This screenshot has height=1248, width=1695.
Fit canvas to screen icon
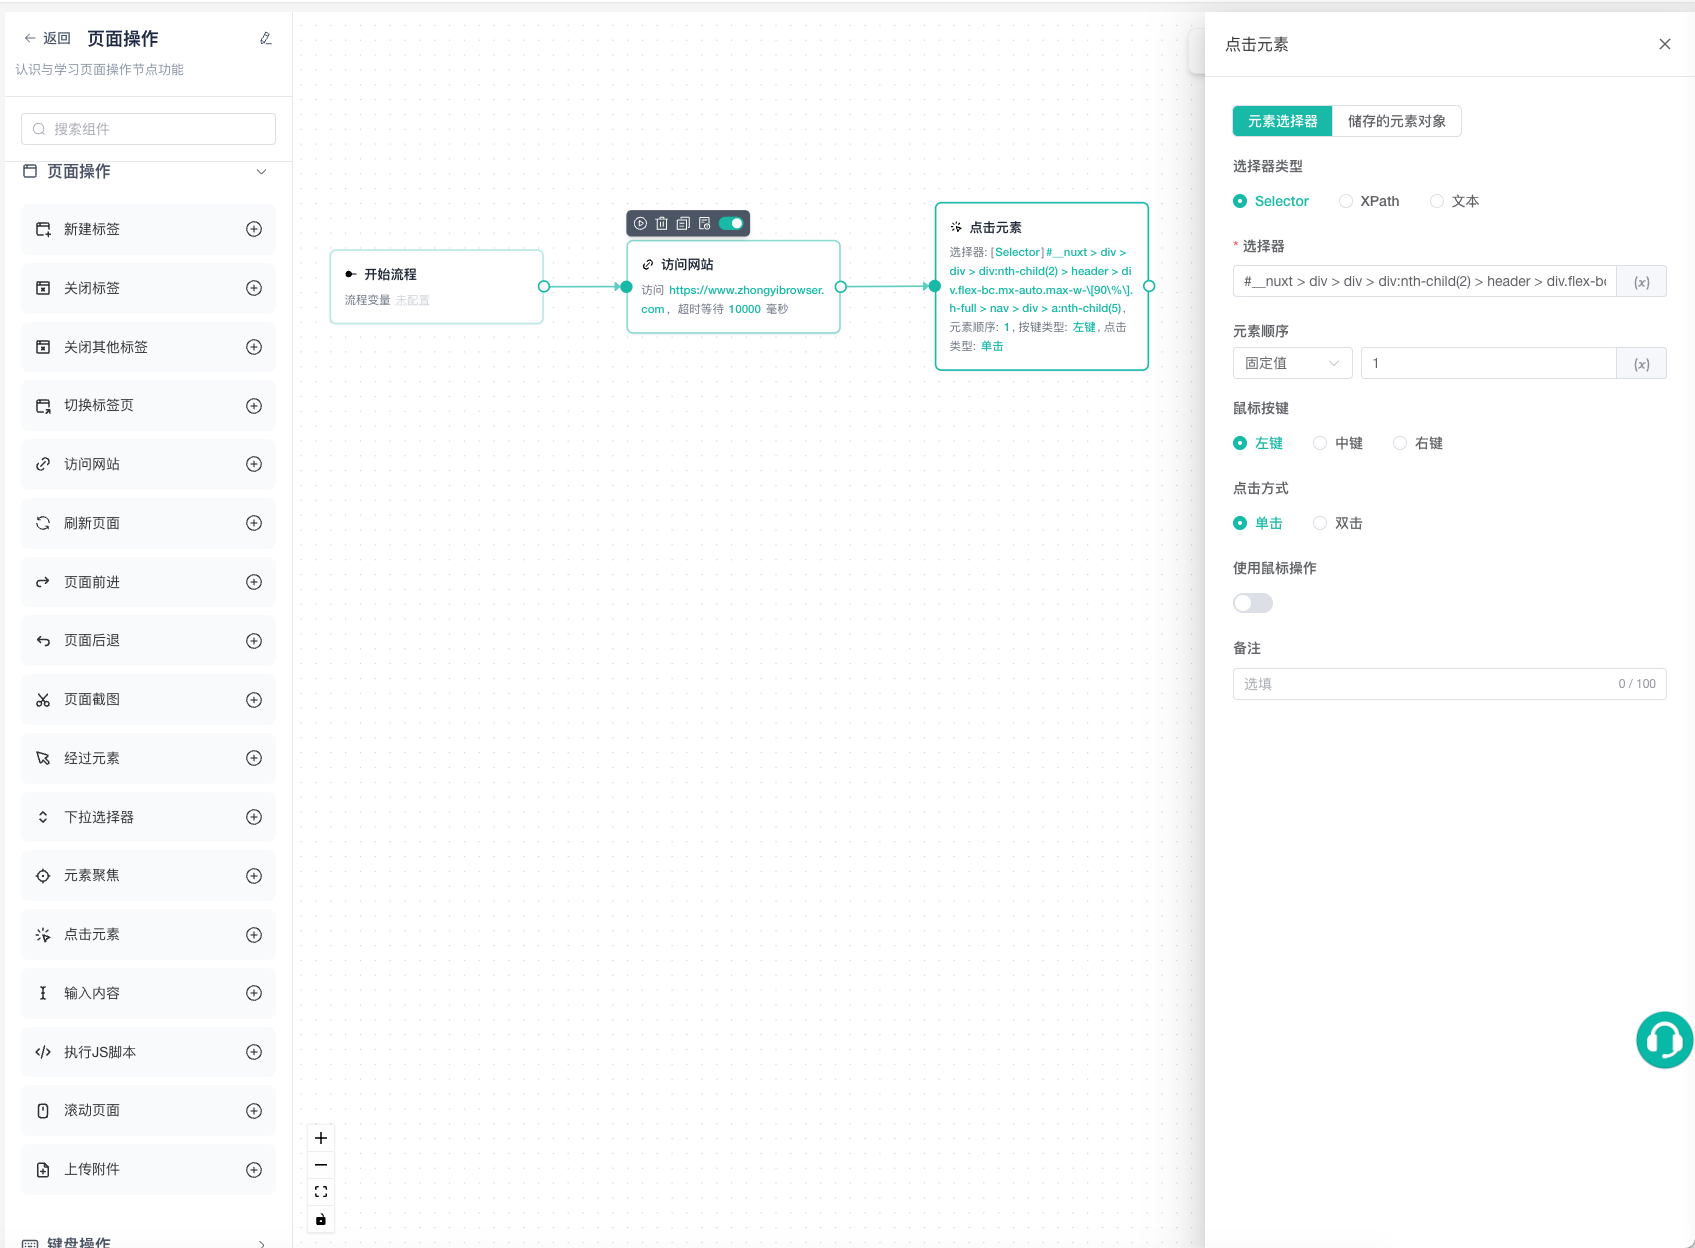pyautogui.click(x=321, y=1192)
